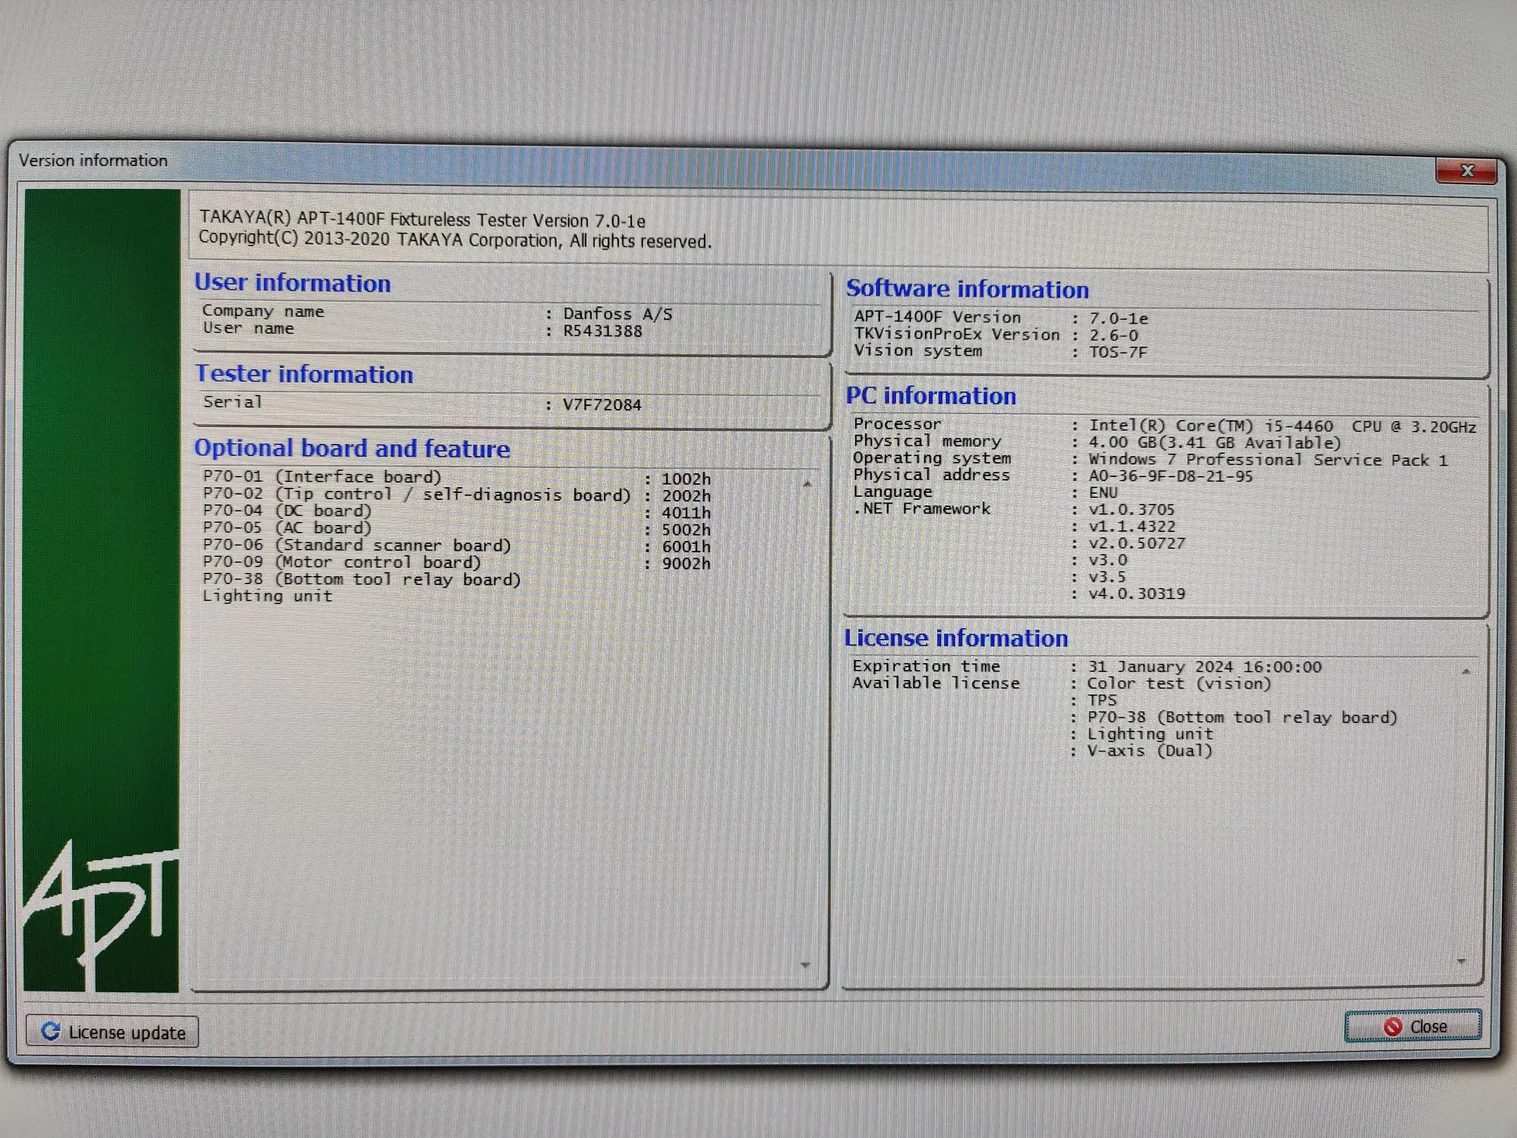
Task: Click the Vision system value TOS-7F
Action: pyautogui.click(x=1117, y=352)
